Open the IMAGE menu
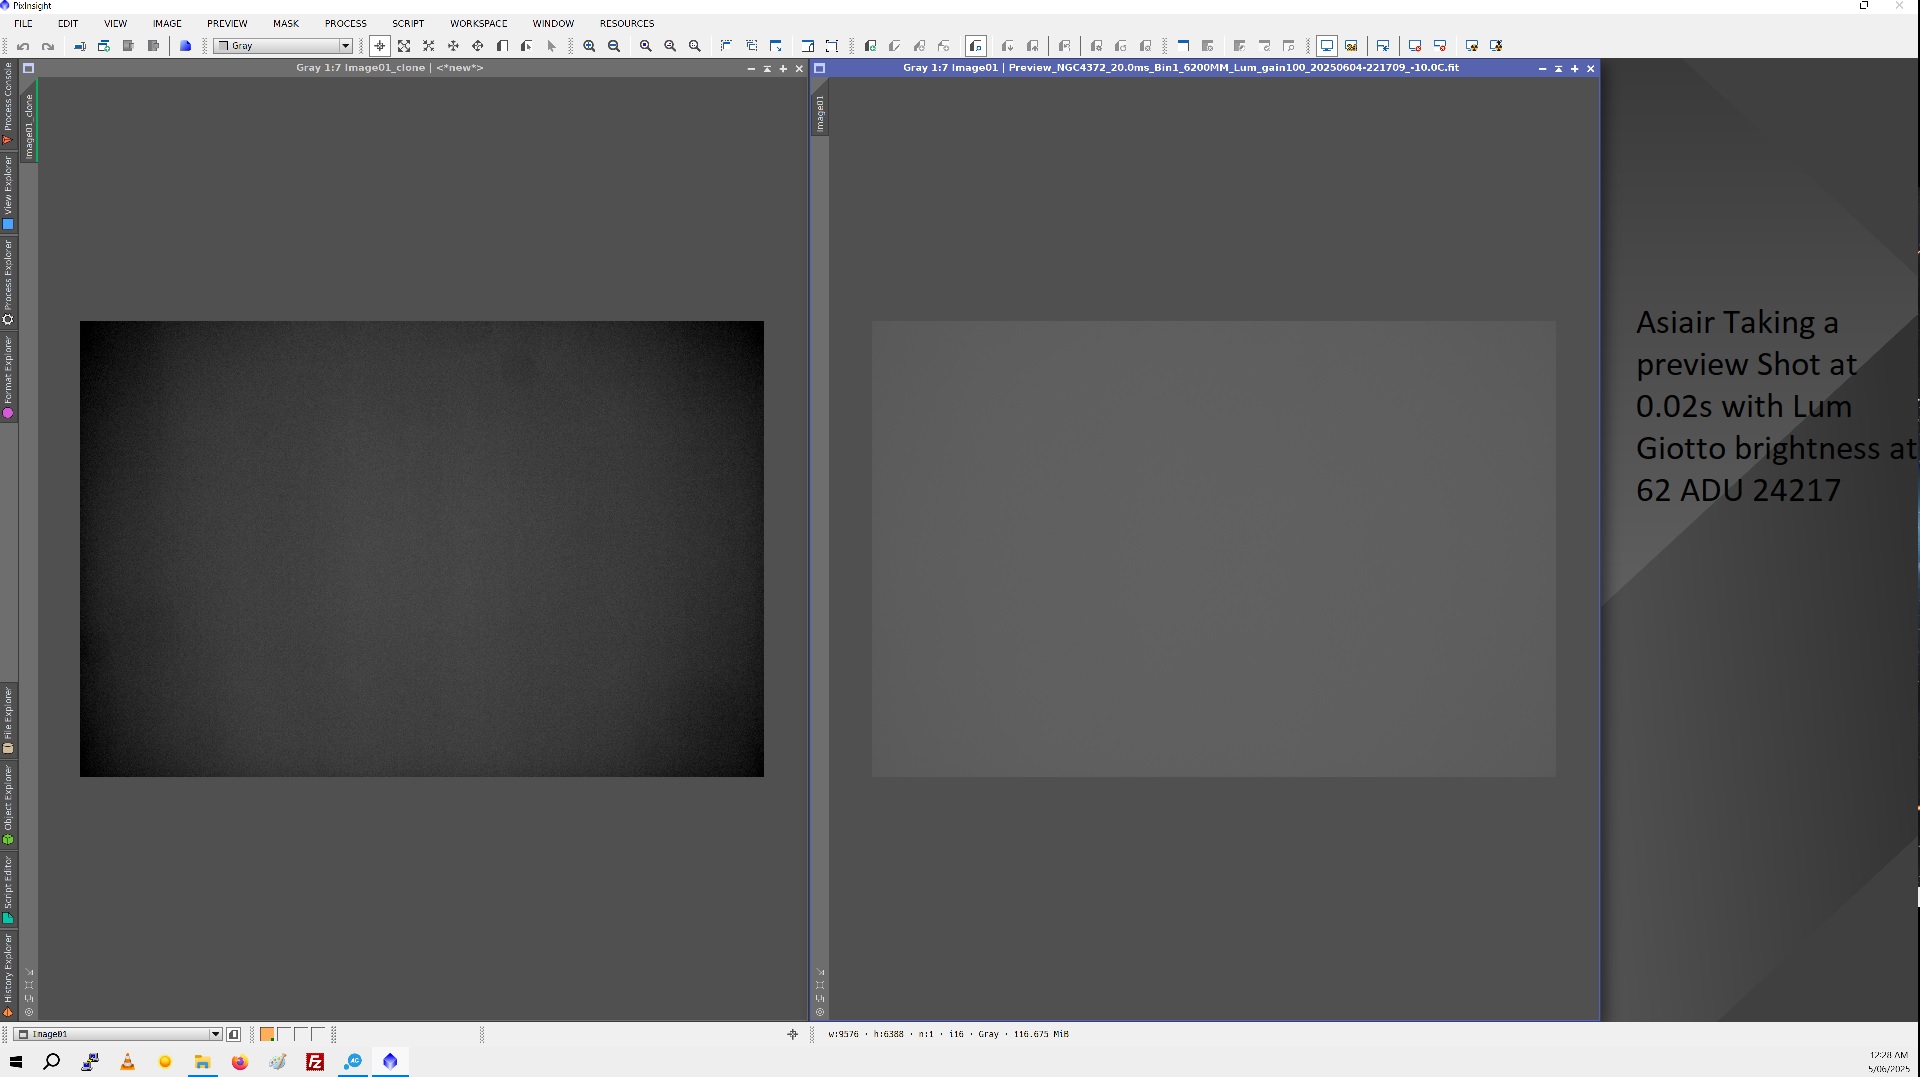The width and height of the screenshot is (1920, 1077). point(167,23)
